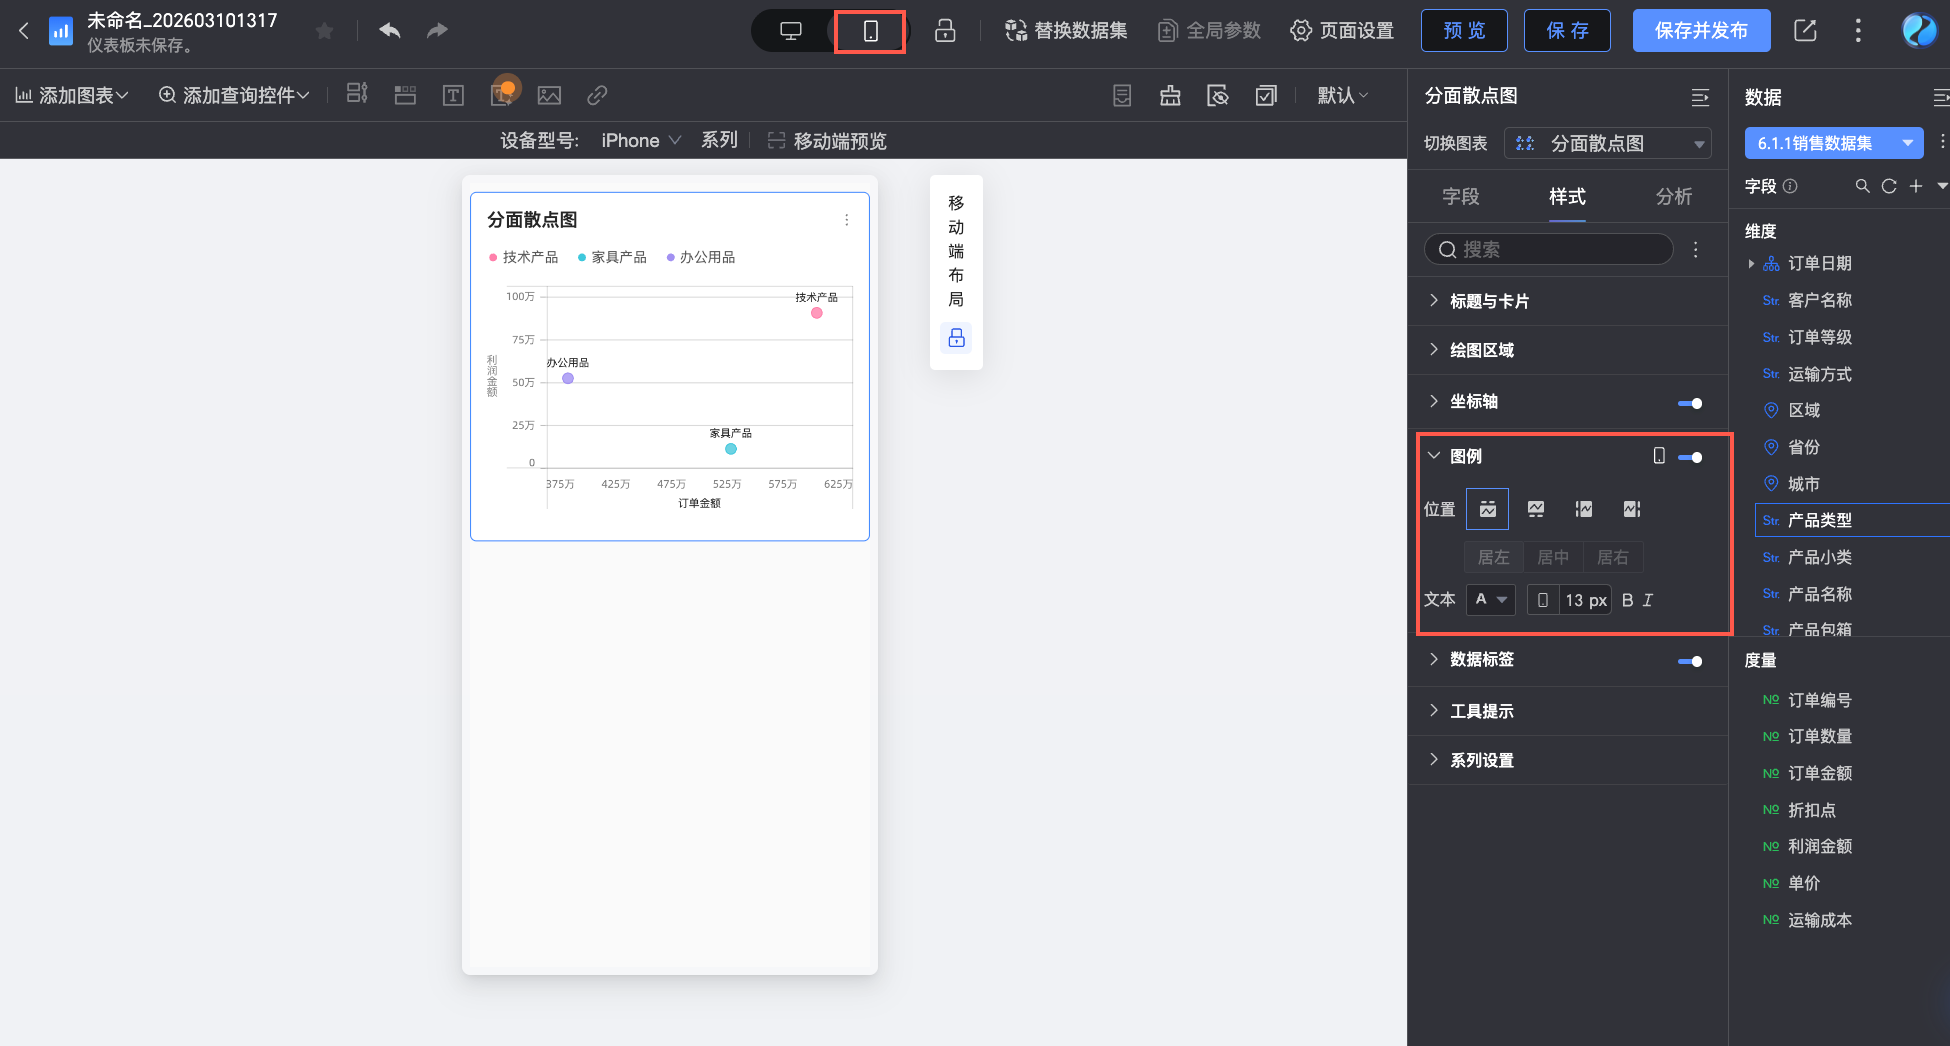1950x1046 pixels.
Task: Click the lock icon in top toolbar
Action: pos(945,31)
